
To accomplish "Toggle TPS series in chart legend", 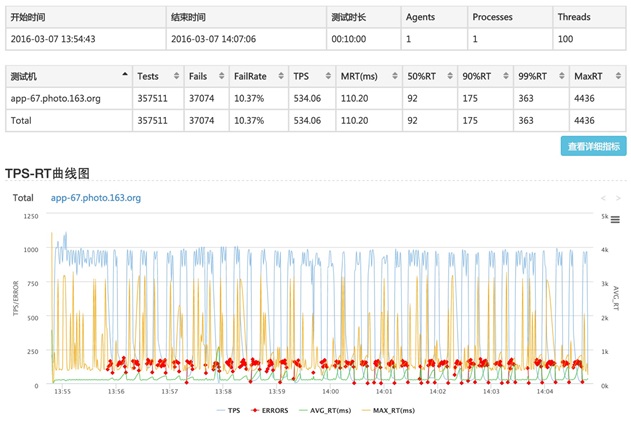I will pos(228,411).
